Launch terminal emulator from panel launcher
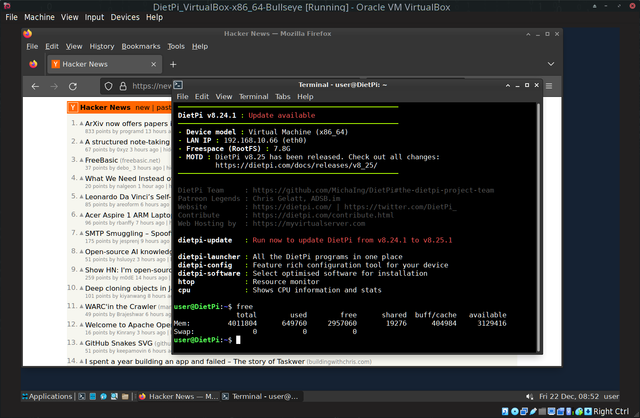Screen dimensions: 640x418 pos(82,396)
